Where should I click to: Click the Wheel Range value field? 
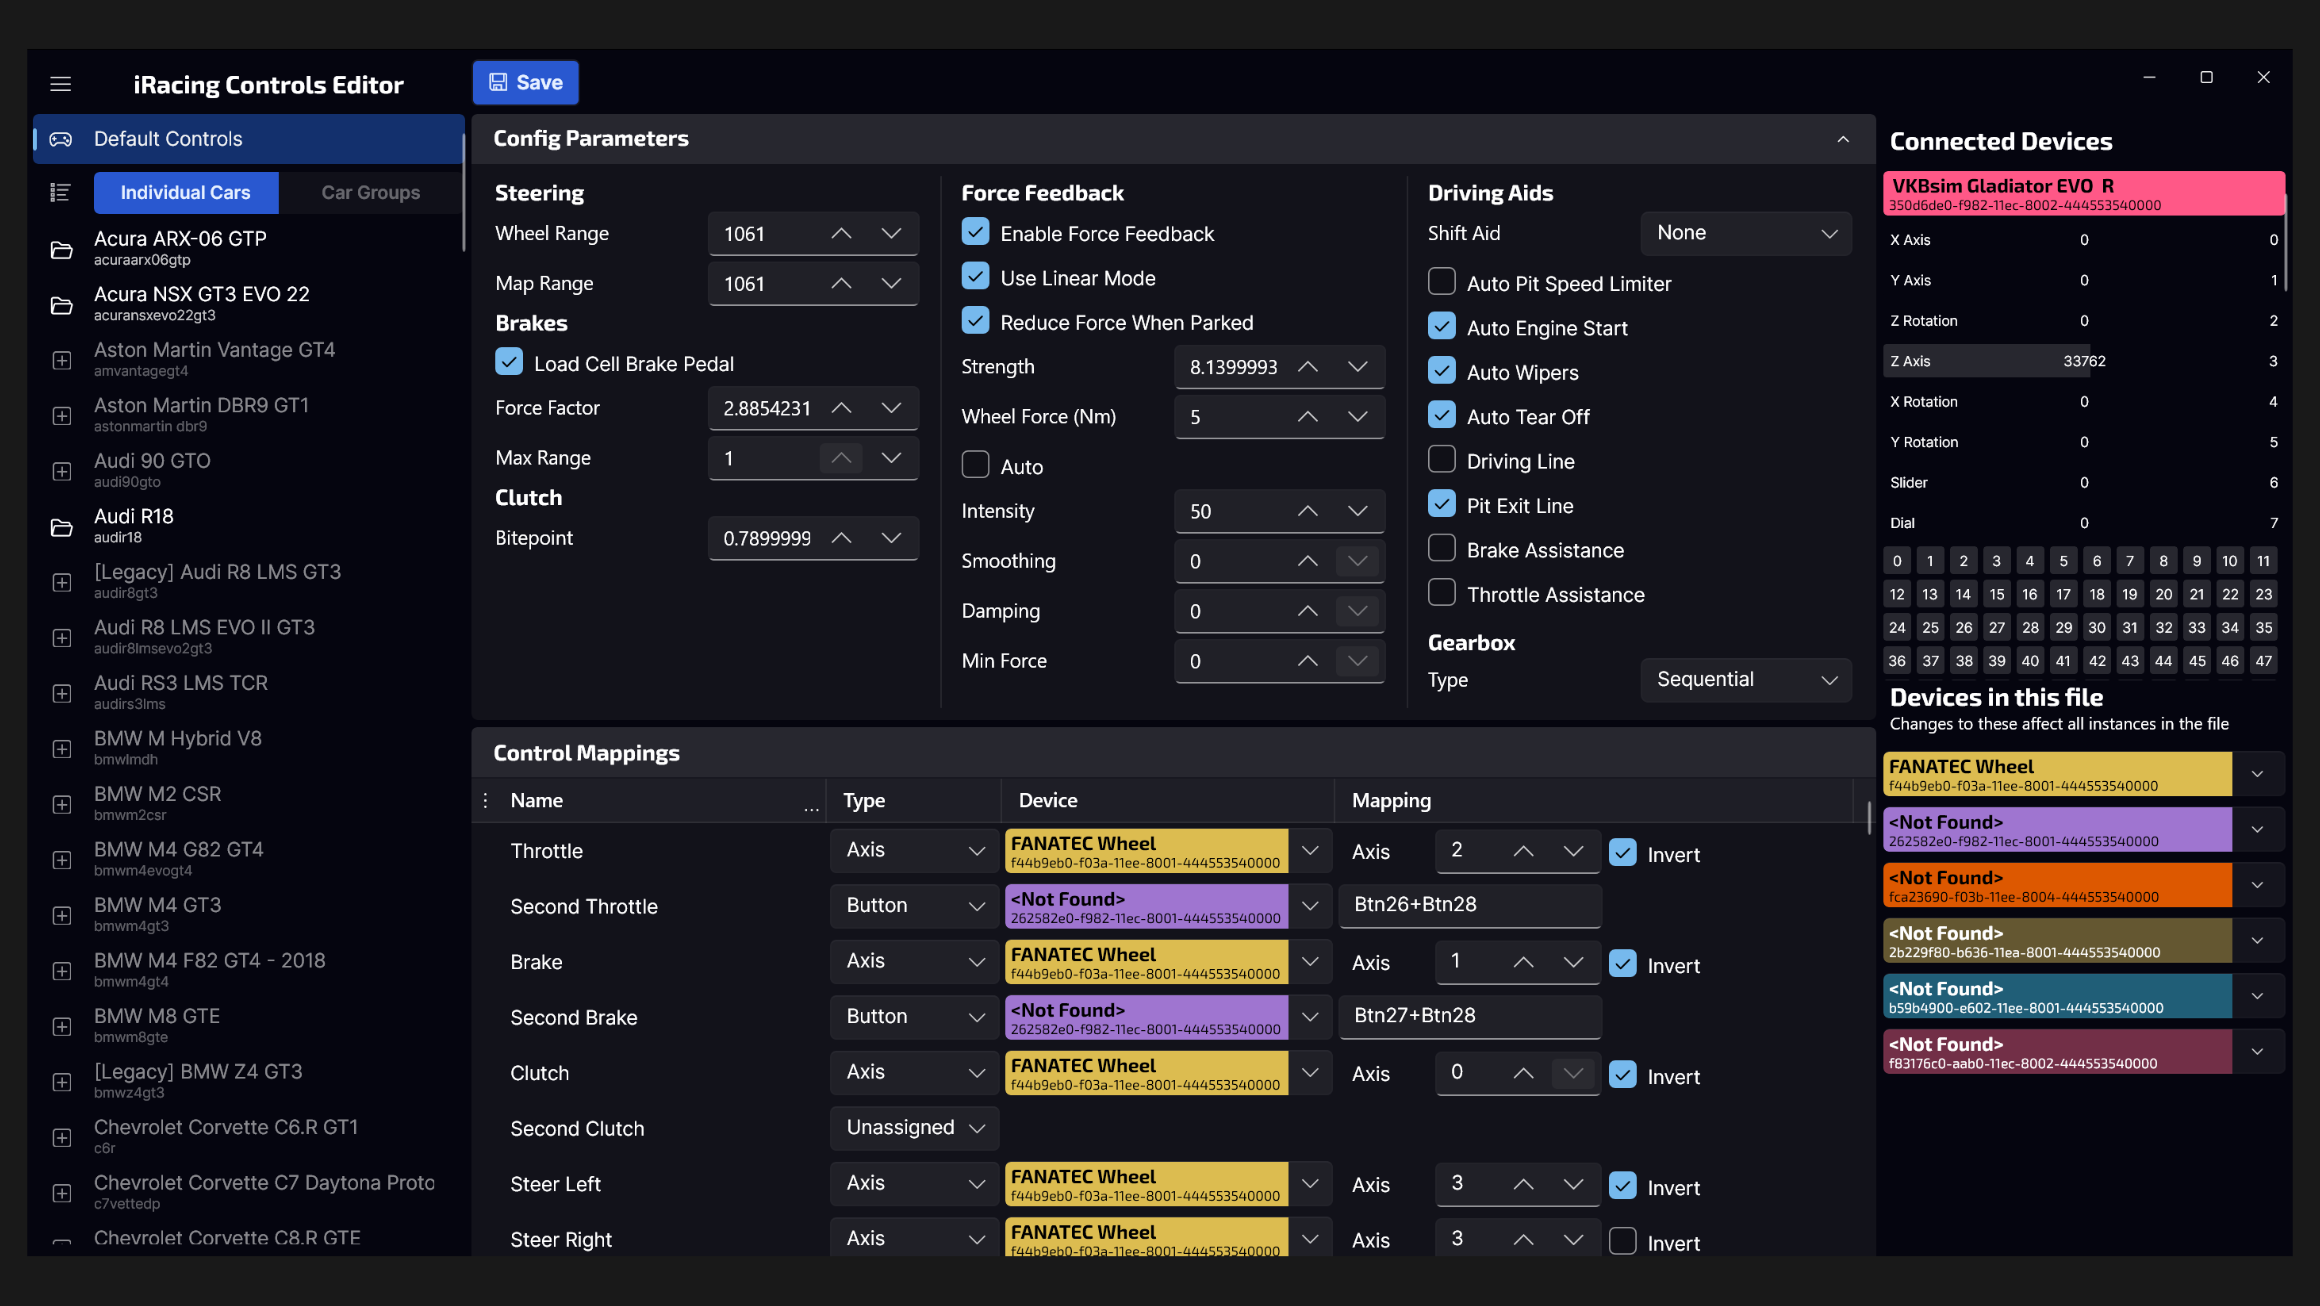click(x=775, y=233)
